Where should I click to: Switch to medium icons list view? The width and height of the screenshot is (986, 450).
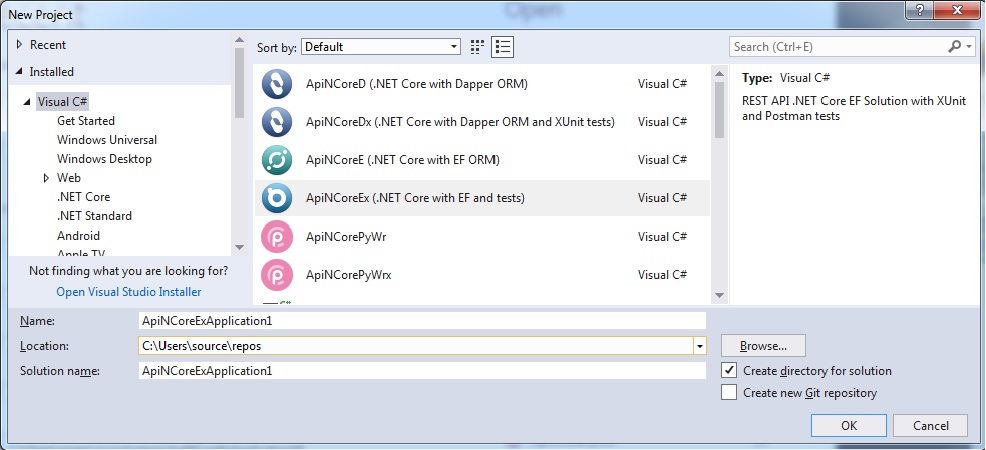(502, 47)
